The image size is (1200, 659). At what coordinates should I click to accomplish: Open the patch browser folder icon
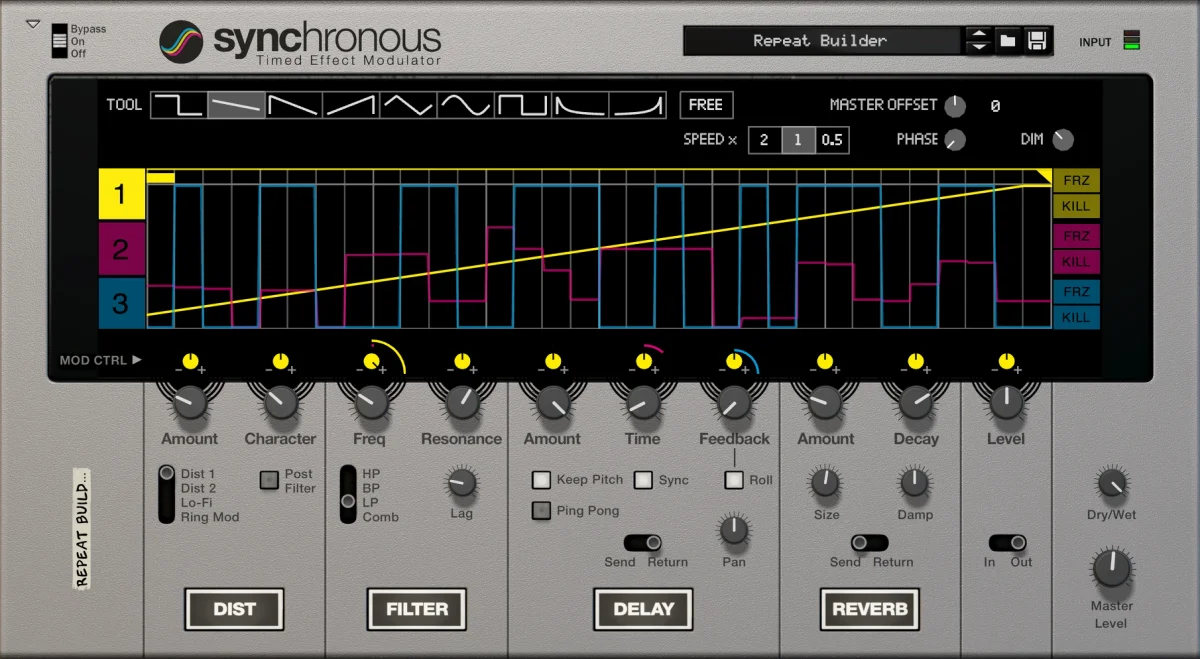point(1008,41)
